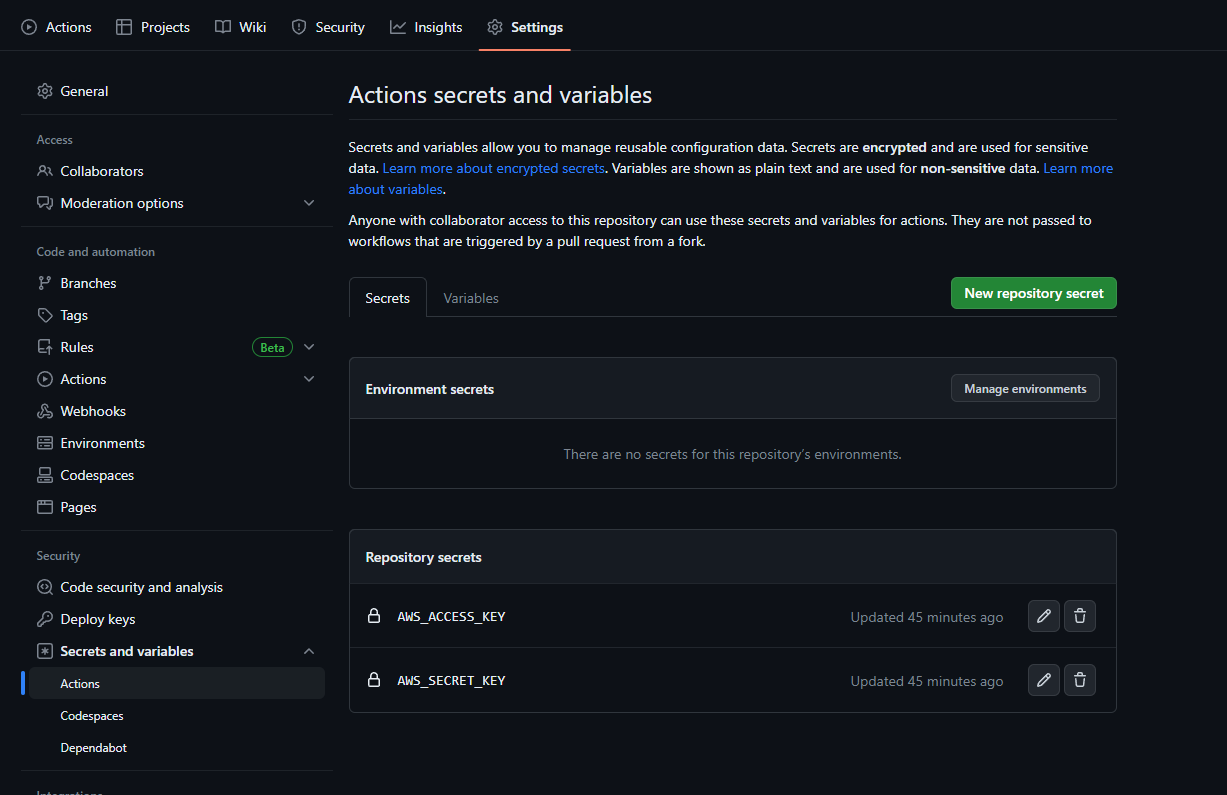Click the Manage environments button
This screenshot has height=795, width=1227.
click(x=1025, y=389)
